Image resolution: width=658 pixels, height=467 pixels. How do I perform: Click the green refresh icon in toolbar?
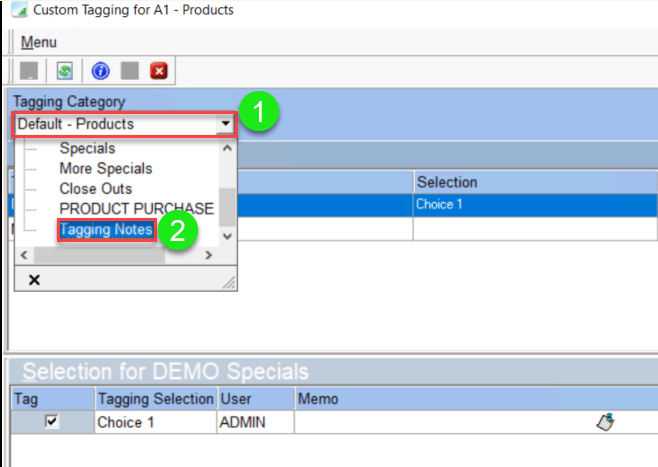pos(64,71)
